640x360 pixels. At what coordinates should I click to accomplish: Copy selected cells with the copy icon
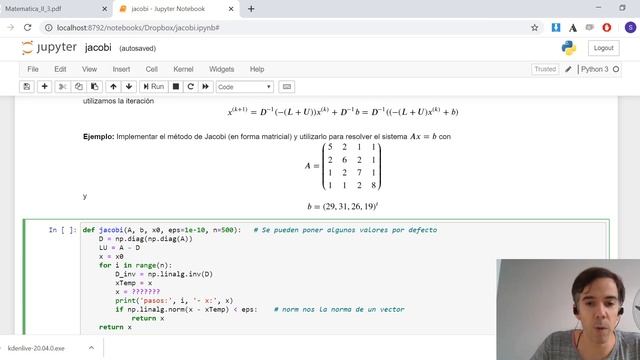[x=78, y=87]
